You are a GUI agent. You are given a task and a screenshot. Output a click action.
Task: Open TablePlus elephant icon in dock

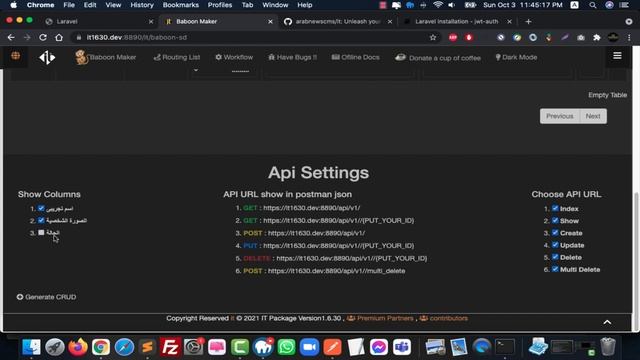(x=263, y=347)
